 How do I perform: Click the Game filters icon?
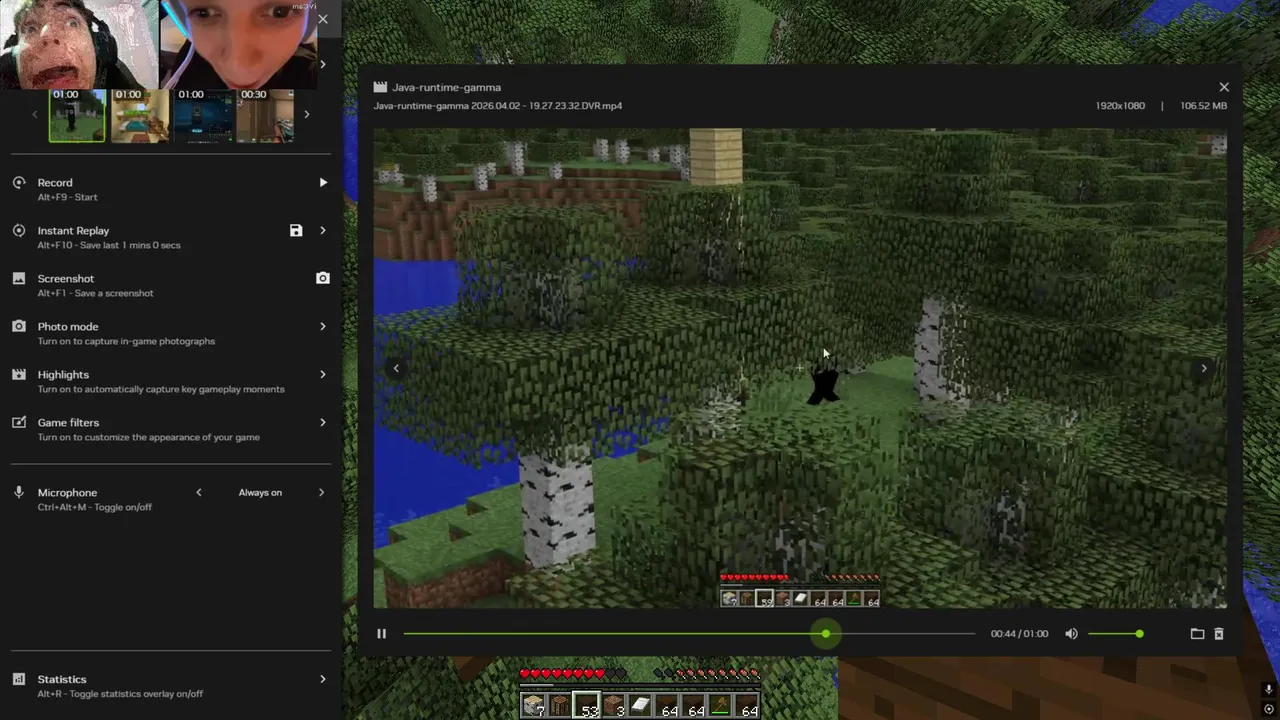(x=19, y=423)
